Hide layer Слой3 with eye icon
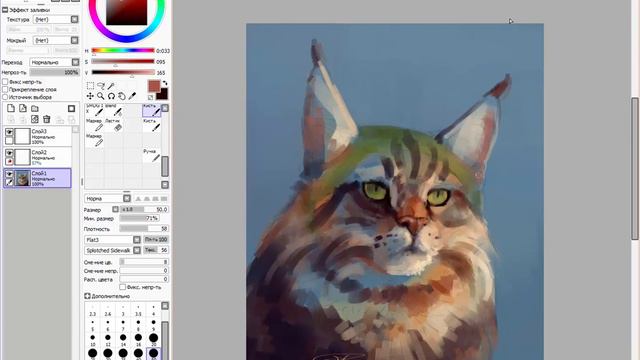 click(x=9, y=132)
